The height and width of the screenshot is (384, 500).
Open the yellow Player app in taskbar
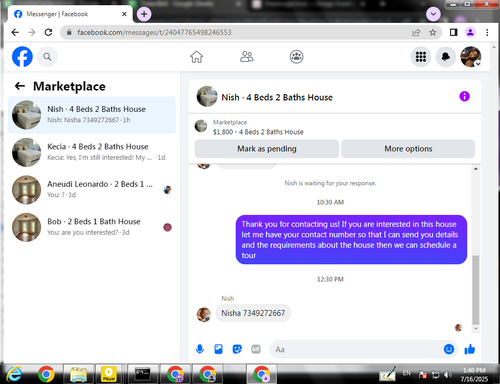(108, 374)
